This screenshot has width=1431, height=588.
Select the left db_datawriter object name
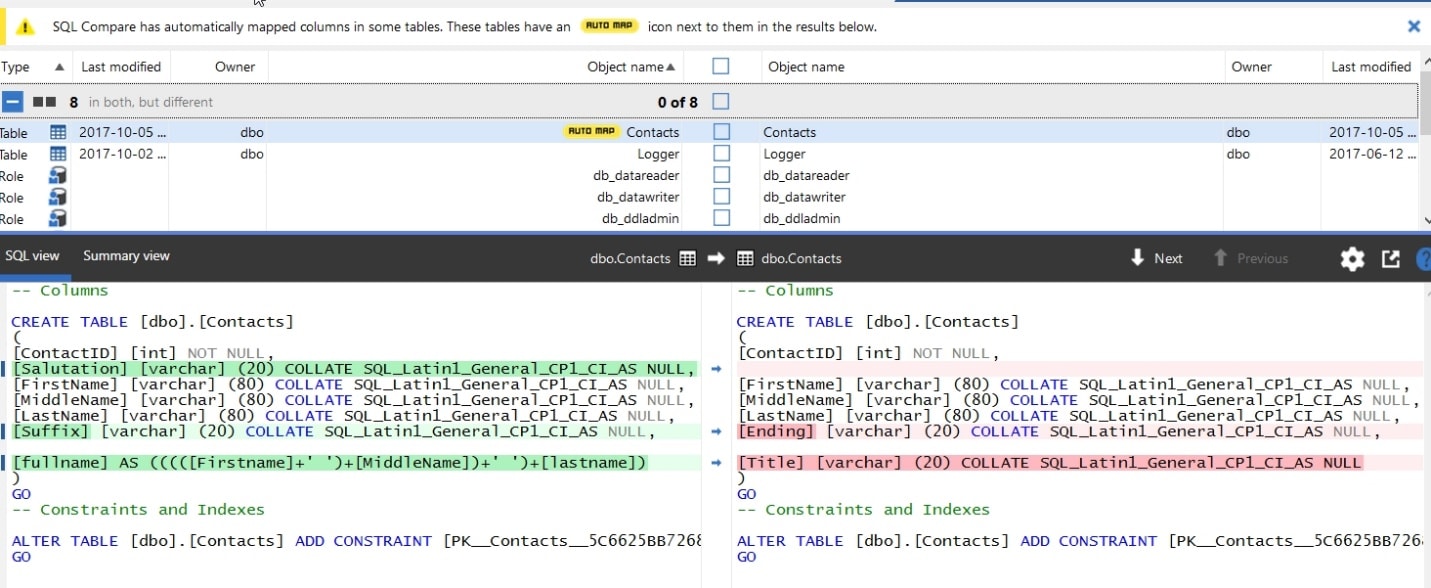tap(638, 197)
